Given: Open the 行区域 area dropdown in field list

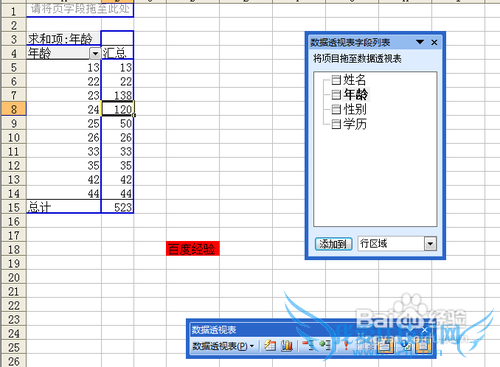Looking at the screenshot, I should [430, 244].
